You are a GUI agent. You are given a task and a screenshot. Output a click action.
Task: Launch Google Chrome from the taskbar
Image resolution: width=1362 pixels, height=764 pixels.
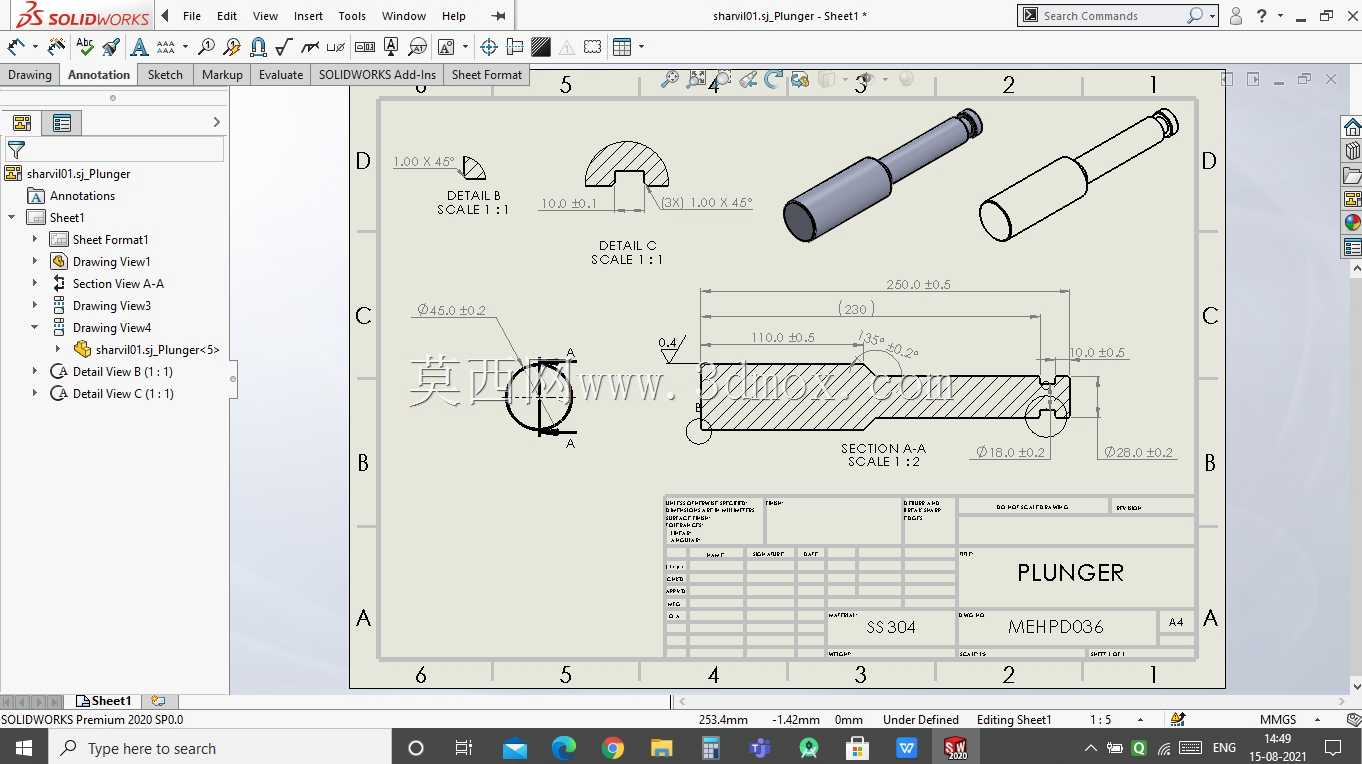[x=613, y=747]
